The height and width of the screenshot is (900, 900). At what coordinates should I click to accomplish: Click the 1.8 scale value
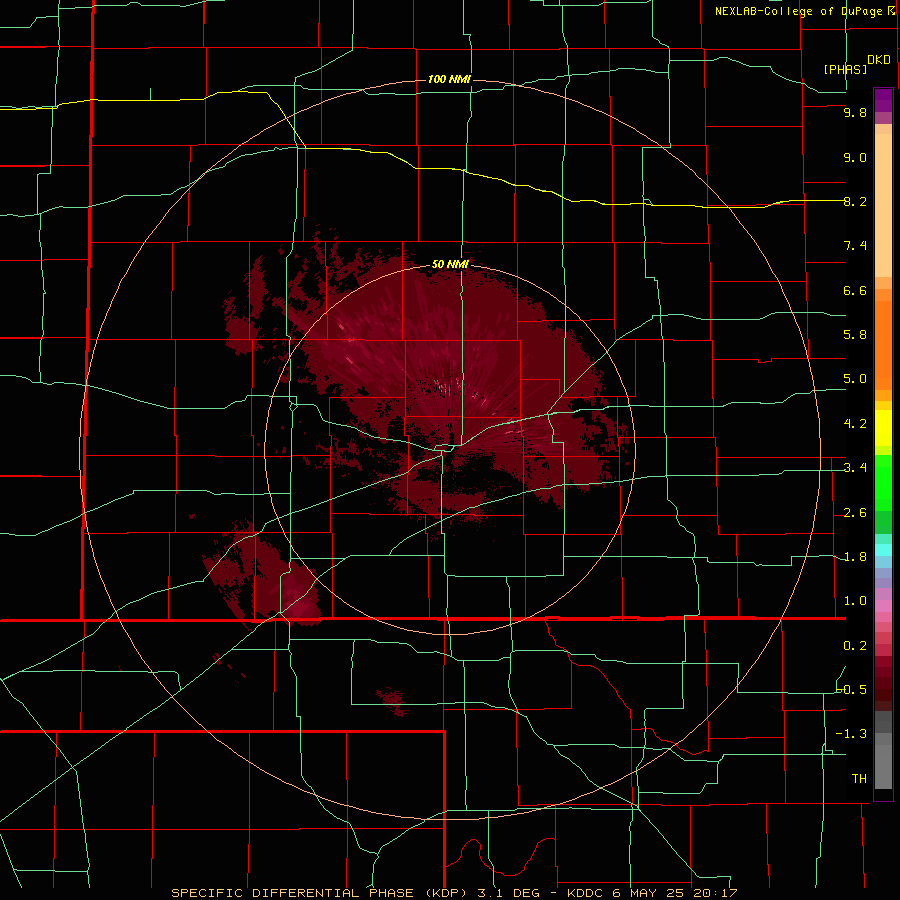coord(855,557)
